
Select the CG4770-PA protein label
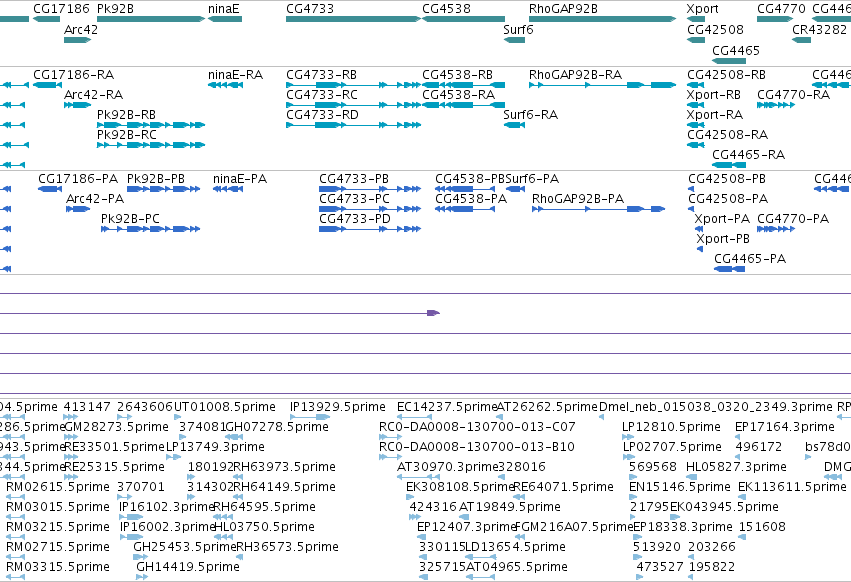coord(793,218)
